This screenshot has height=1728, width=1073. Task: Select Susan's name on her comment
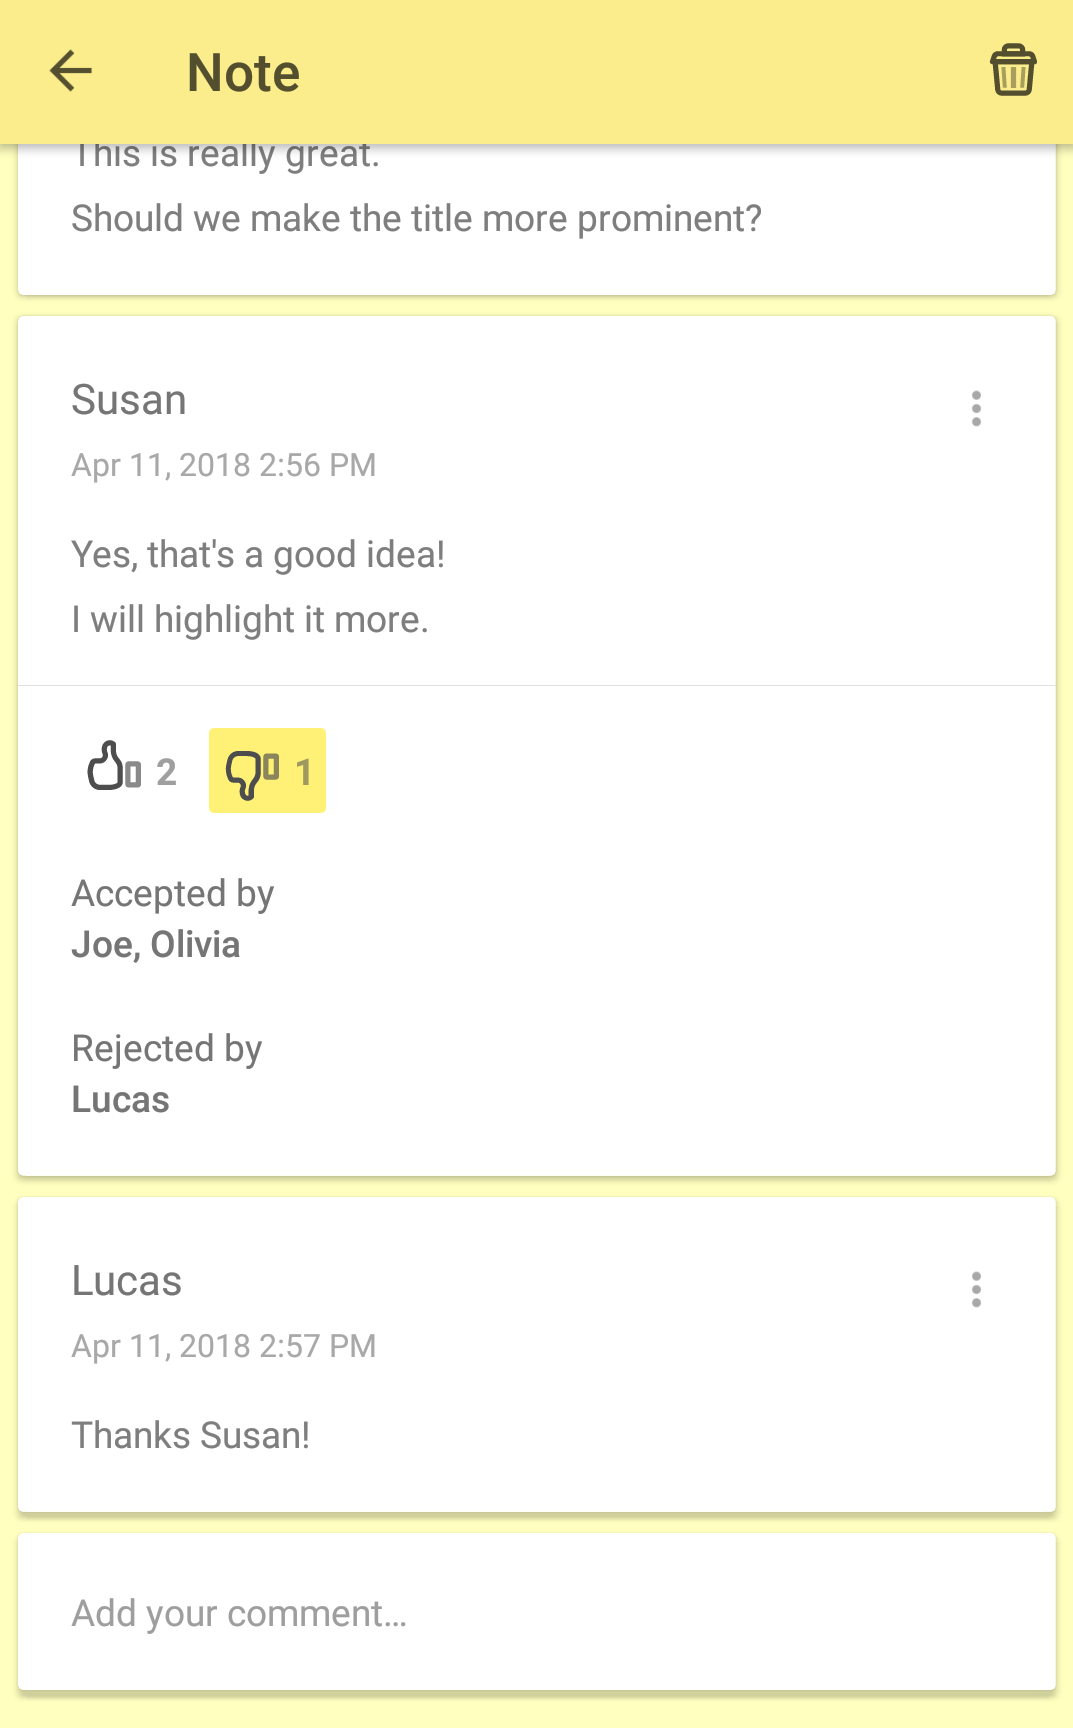point(129,400)
